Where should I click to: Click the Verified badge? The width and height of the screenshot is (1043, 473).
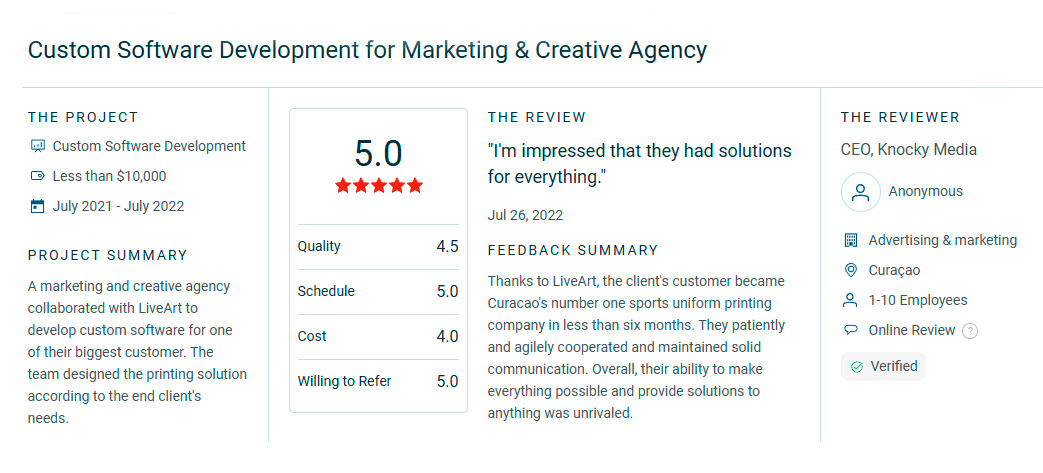pos(883,367)
